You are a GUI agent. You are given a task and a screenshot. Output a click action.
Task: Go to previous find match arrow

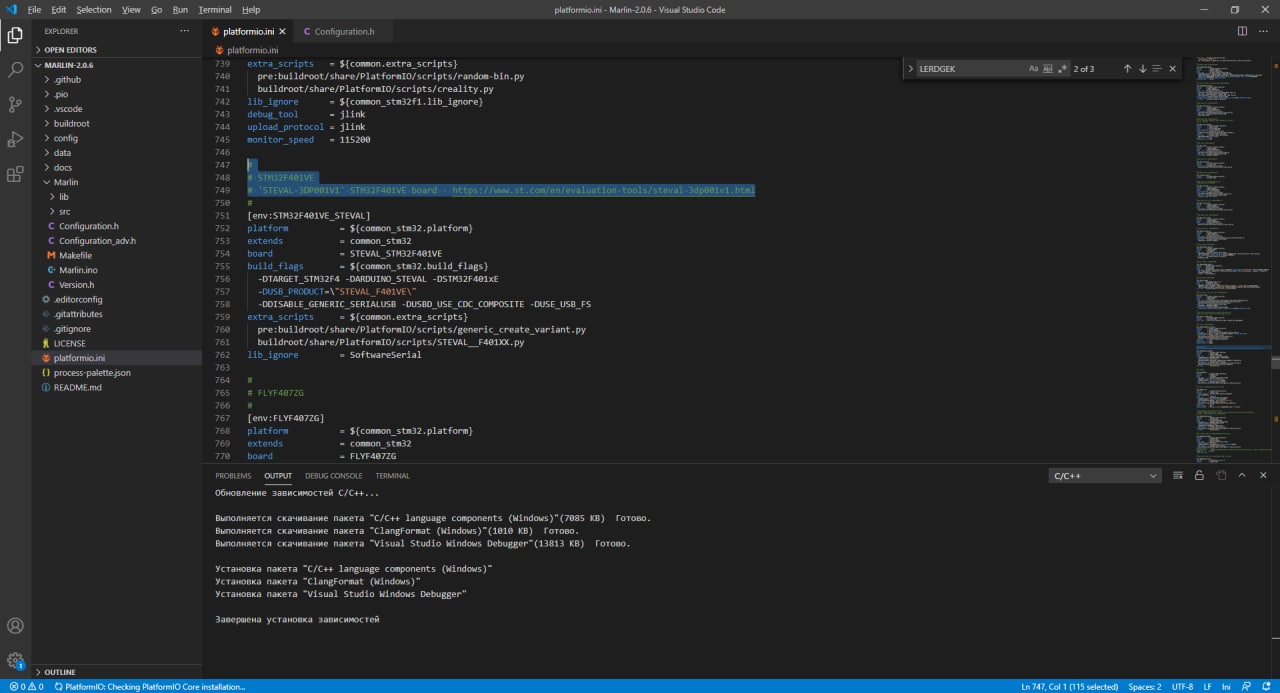click(1127, 69)
